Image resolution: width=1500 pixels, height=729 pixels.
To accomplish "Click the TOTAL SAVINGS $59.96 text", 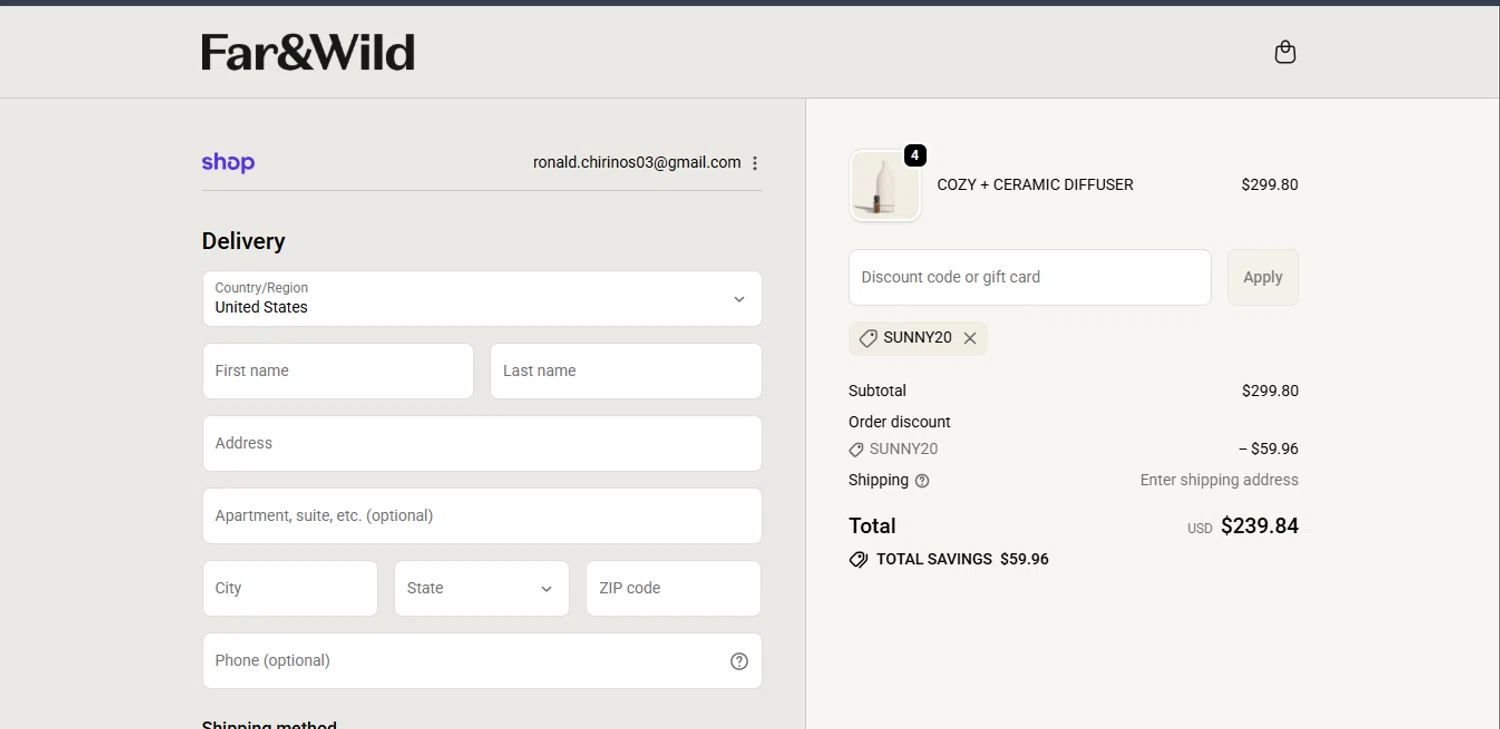I will [962, 559].
